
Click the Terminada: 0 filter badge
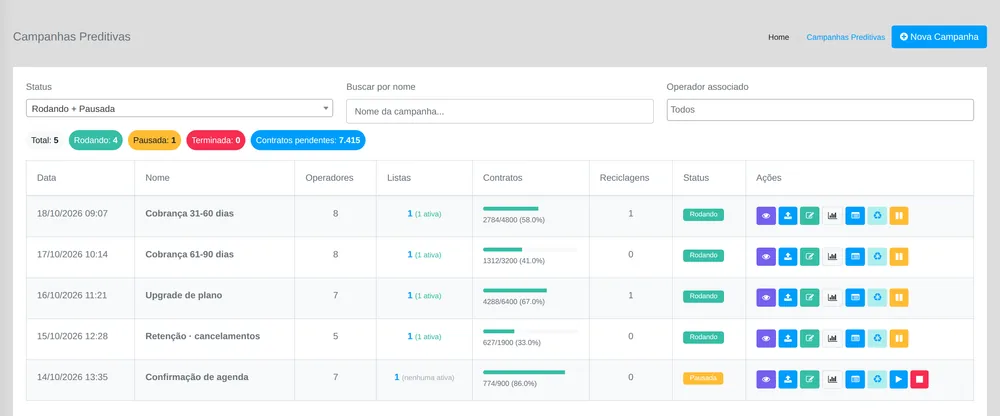(x=216, y=140)
